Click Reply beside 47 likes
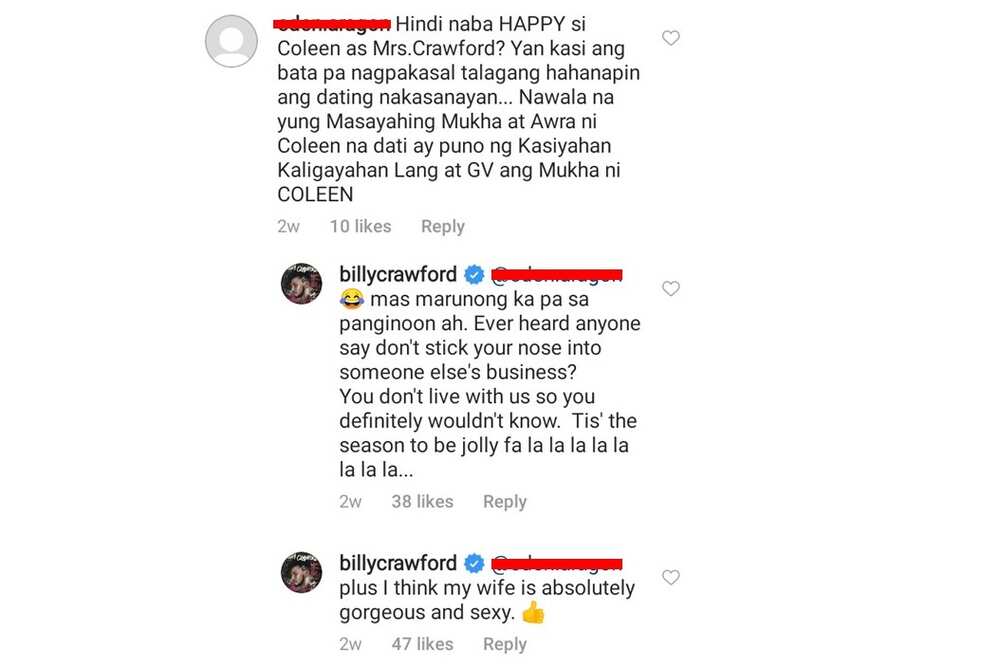This screenshot has height=667, width=1000. point(504,644)
